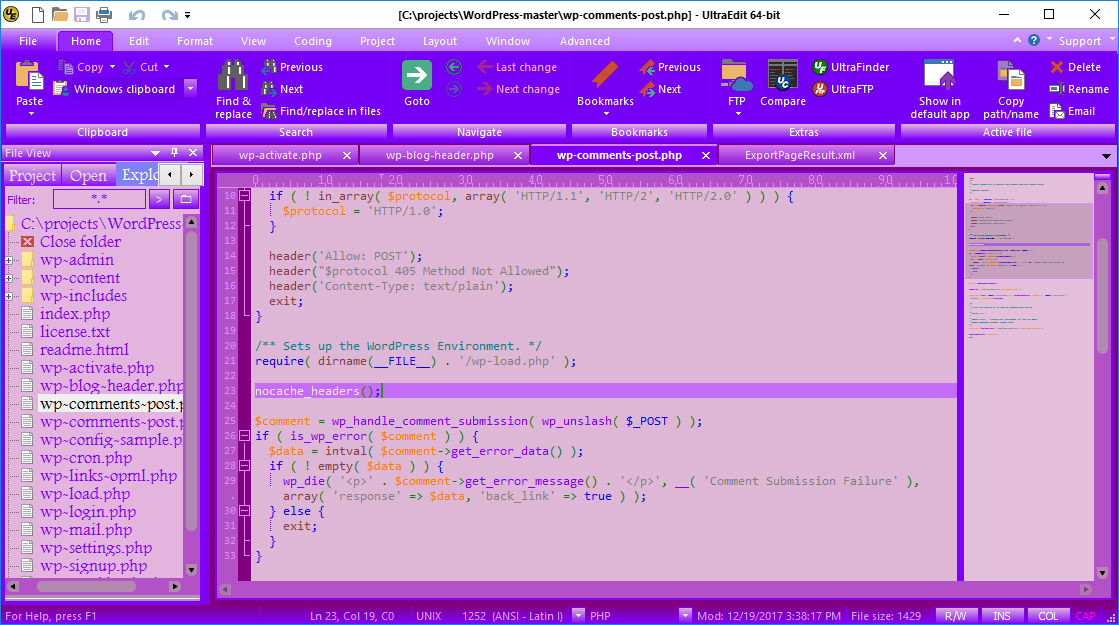Open the Windows clipboard dropdown
Viewport: 1119px width, 625px height.
tap(190, 89)
